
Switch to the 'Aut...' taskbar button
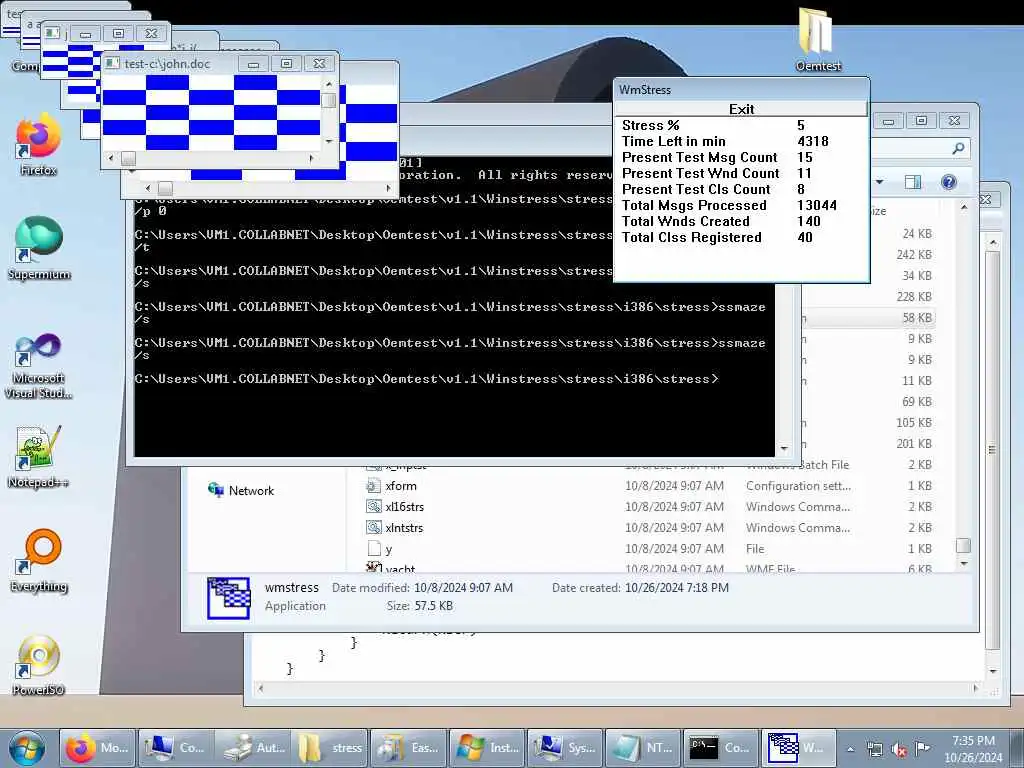253,748
